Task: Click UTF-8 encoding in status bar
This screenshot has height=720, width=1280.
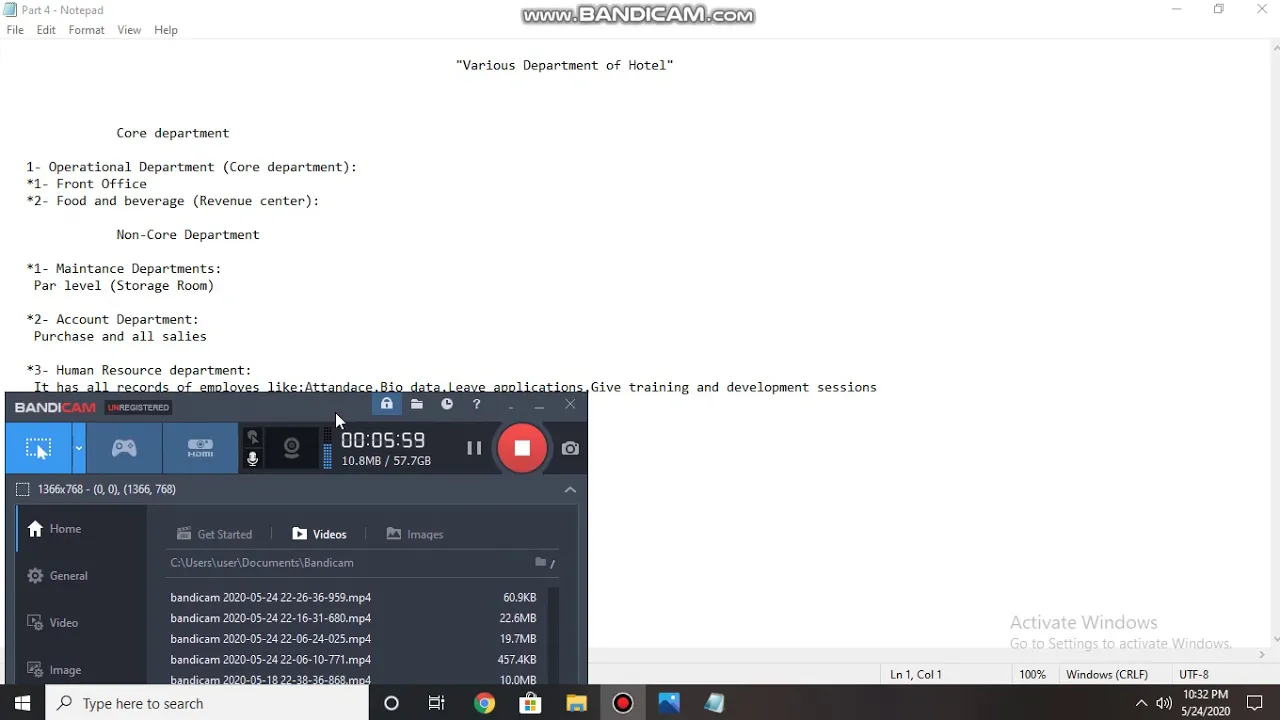Action: pyautogui.click(x=1194, y=675)
